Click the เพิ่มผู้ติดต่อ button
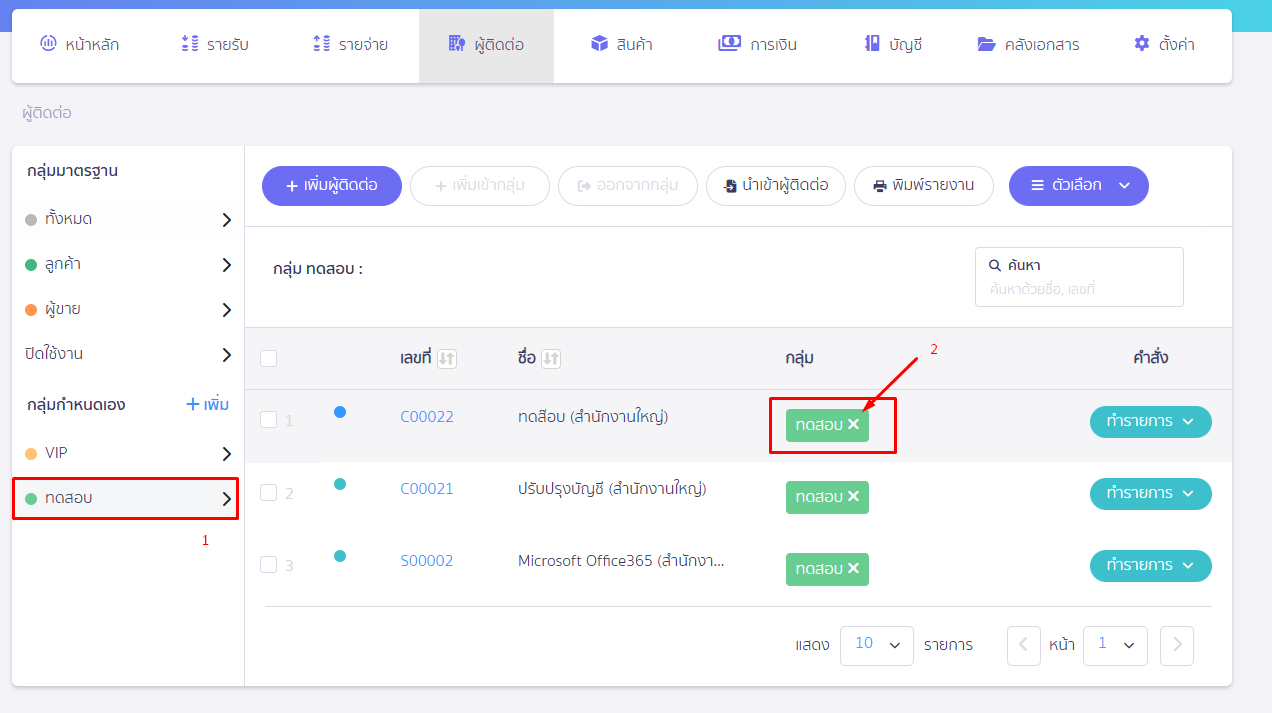Image resolution: width=1272 pixels, height=713 pixels. click(x=331, y=185)
